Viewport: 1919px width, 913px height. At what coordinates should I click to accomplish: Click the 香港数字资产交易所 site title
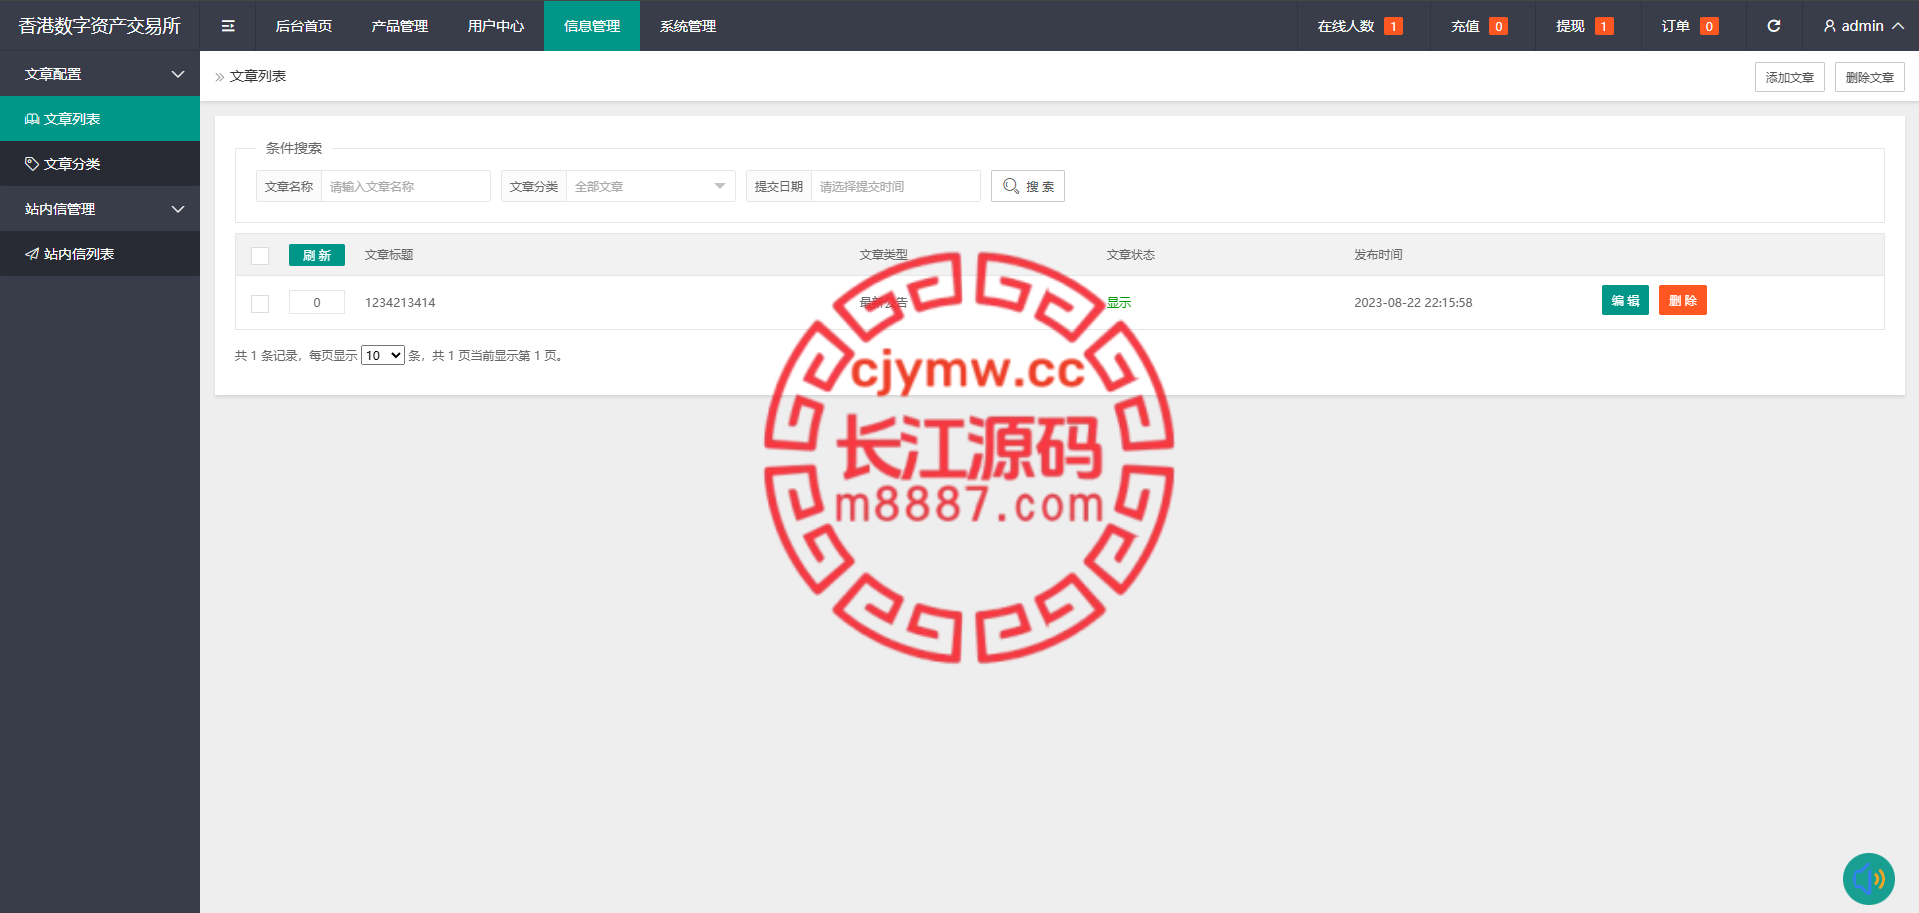point(100,26)
